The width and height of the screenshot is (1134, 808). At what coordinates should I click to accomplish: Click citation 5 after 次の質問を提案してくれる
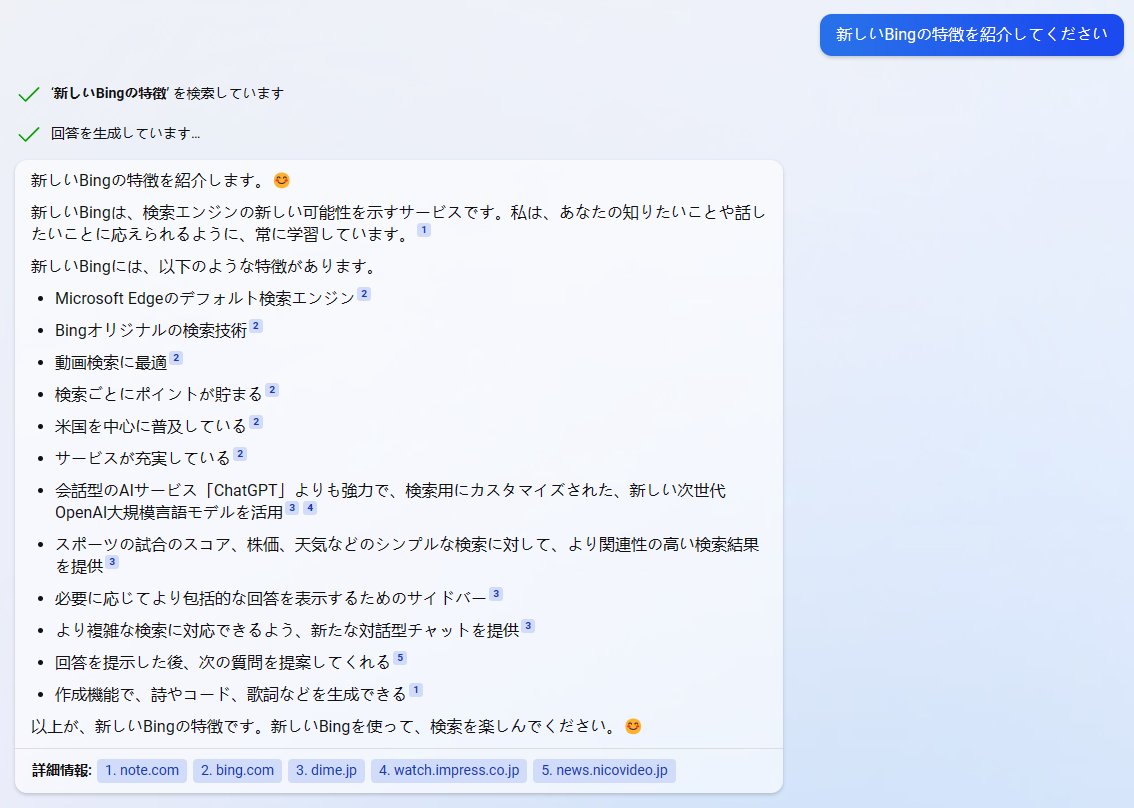pyautogui.click(x=400, y=658)
